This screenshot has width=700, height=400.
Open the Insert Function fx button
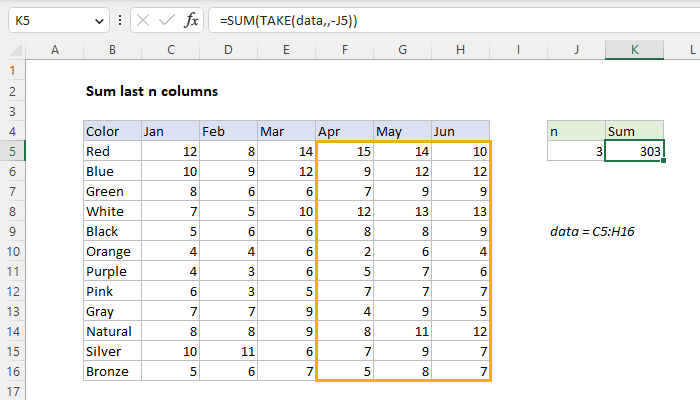[191, 21]
